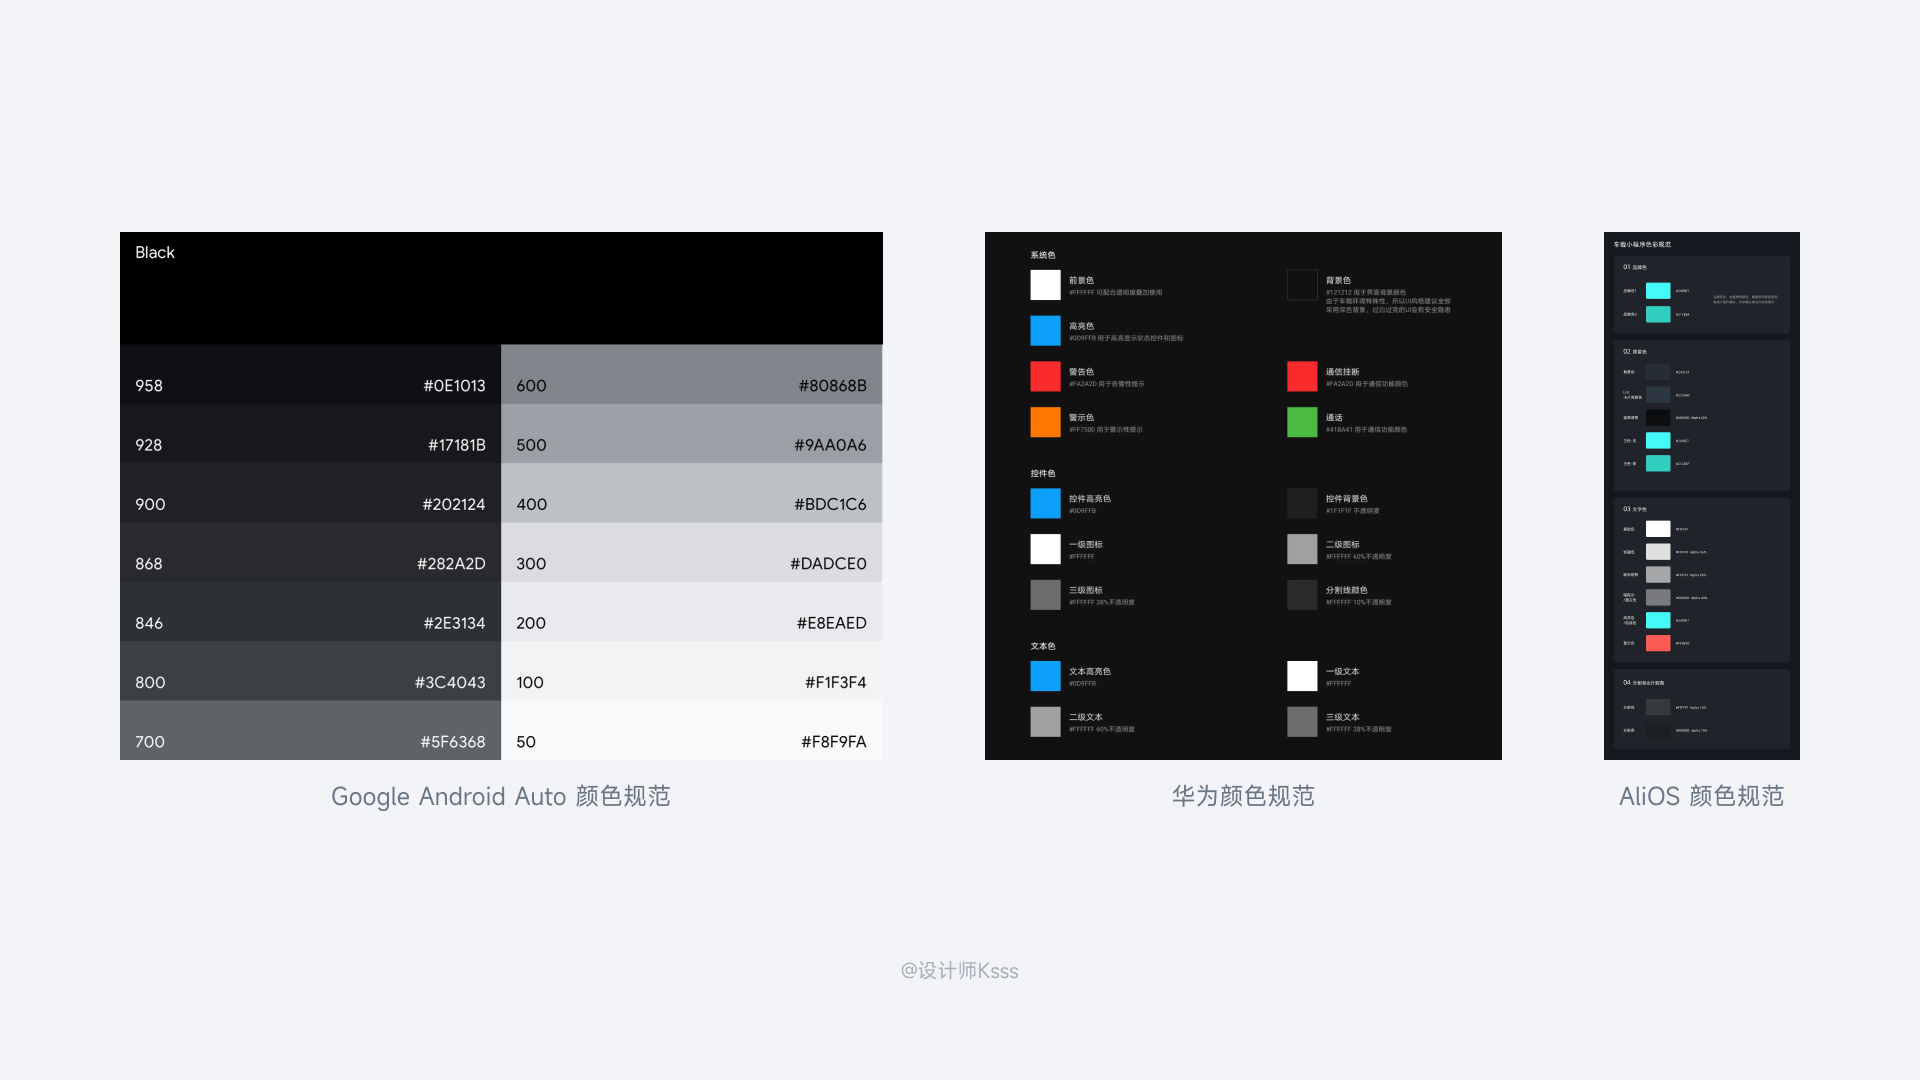
Task: Choose the 900 dark gray swatch
Action: pyautogui.click(x=310, y=493)
